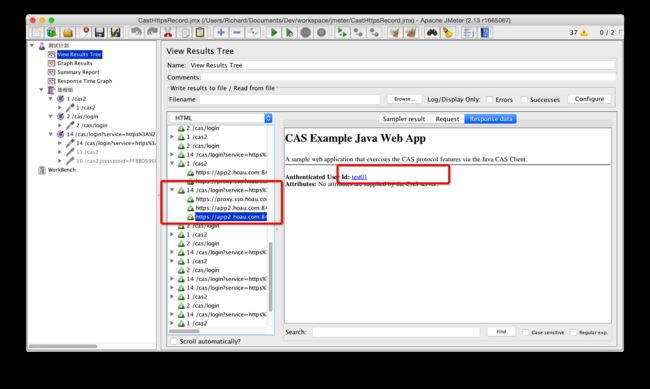Click the Browse... button
This screenshot has height=389, width=650.
(x=404, y=99)
